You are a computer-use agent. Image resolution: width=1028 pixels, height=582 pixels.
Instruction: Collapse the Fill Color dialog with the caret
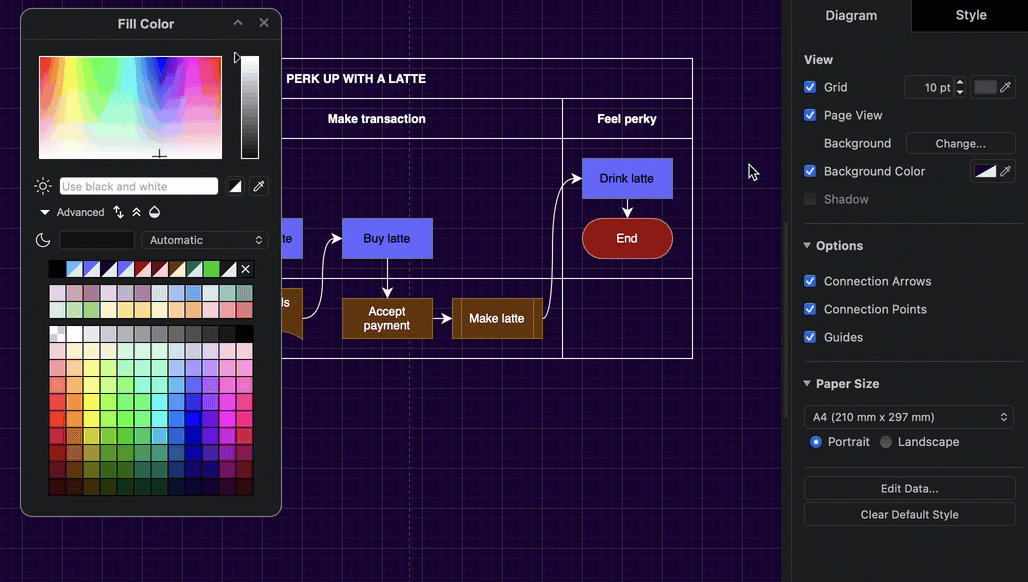238,23
